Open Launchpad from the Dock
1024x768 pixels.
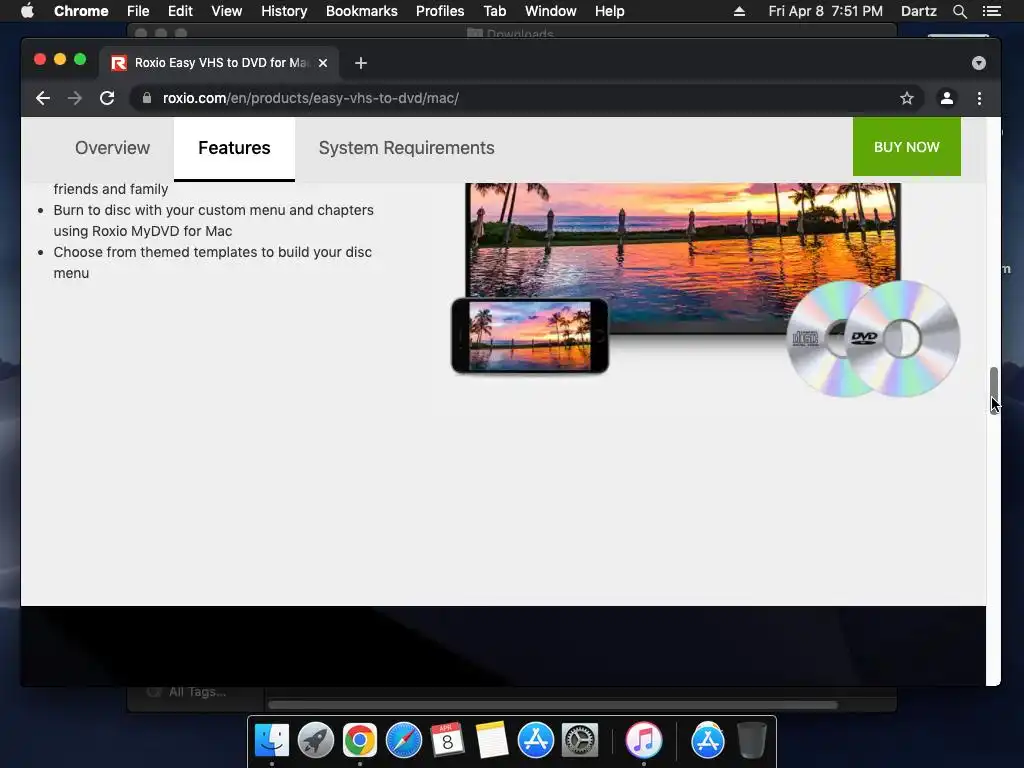(x=315, y=741)
